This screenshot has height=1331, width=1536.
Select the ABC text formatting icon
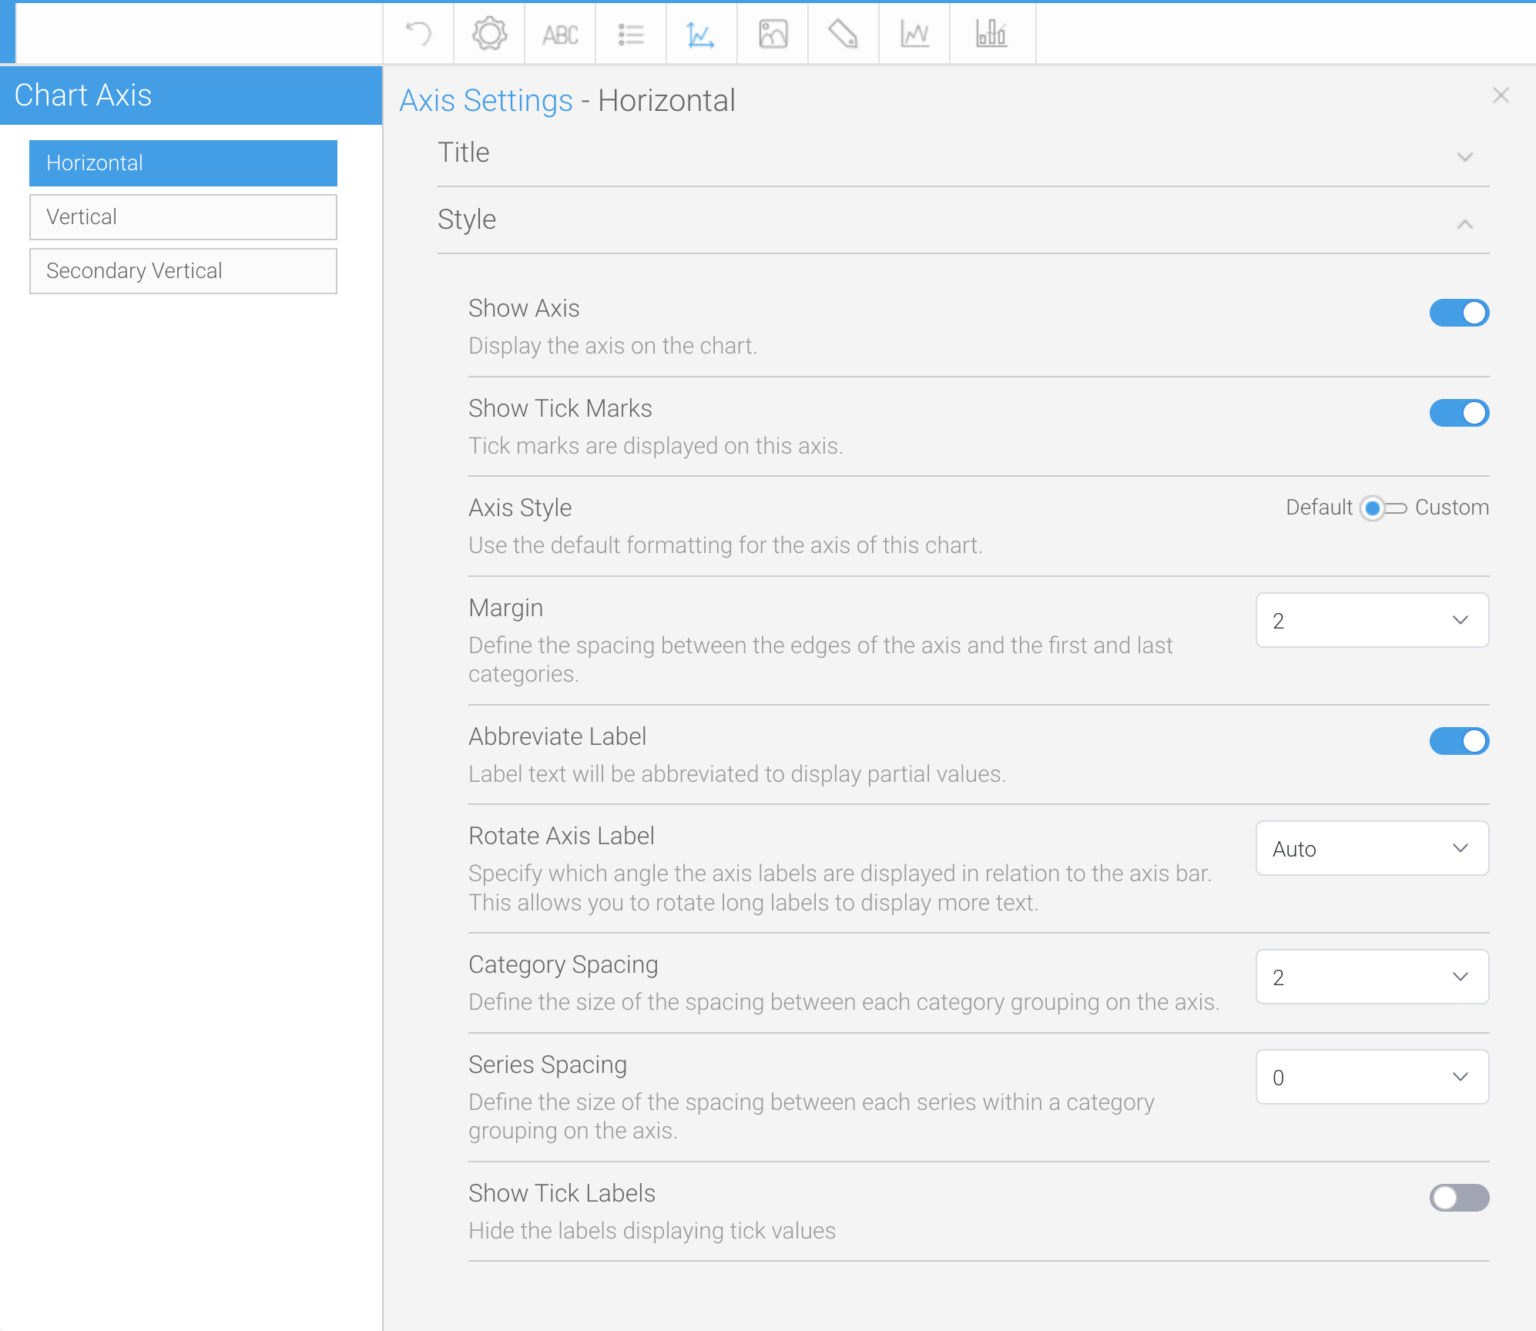tap(560, 33)
